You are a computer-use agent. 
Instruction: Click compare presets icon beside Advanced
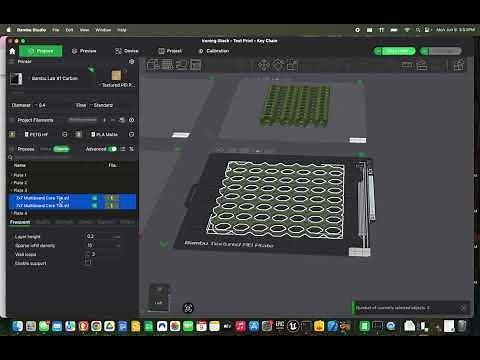tap(123, 149)
